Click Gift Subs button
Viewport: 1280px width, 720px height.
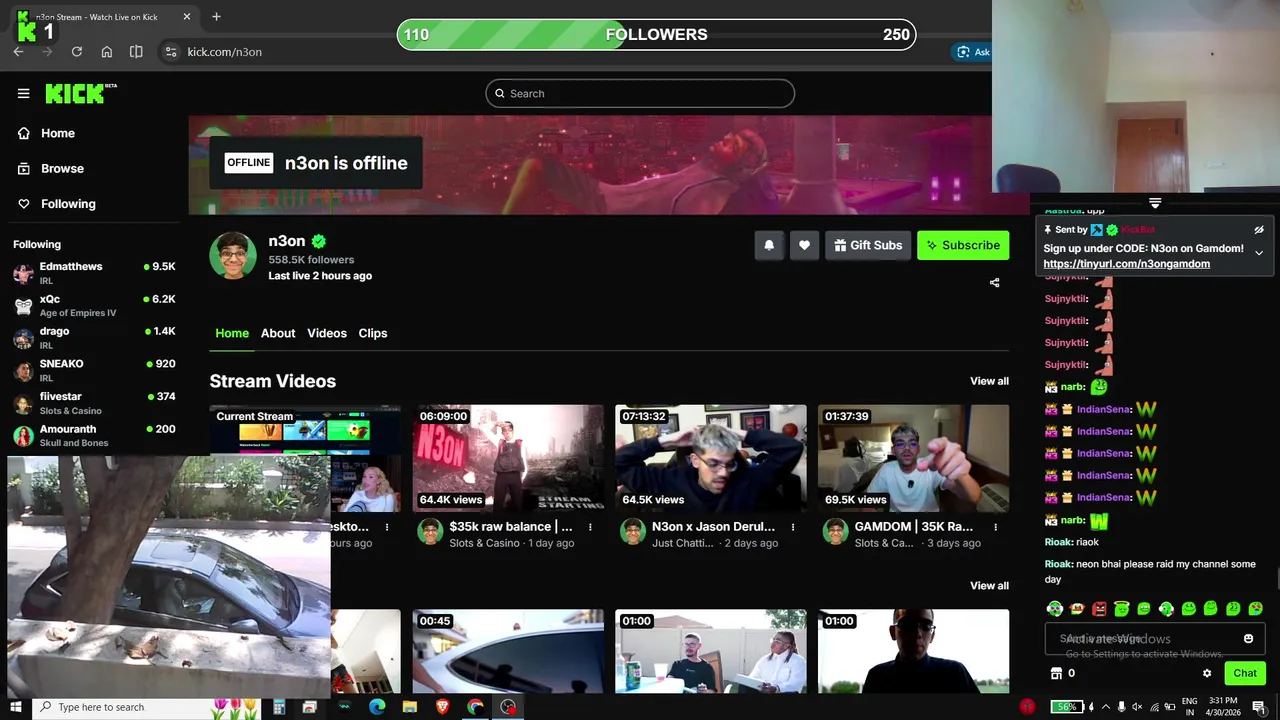867,245
